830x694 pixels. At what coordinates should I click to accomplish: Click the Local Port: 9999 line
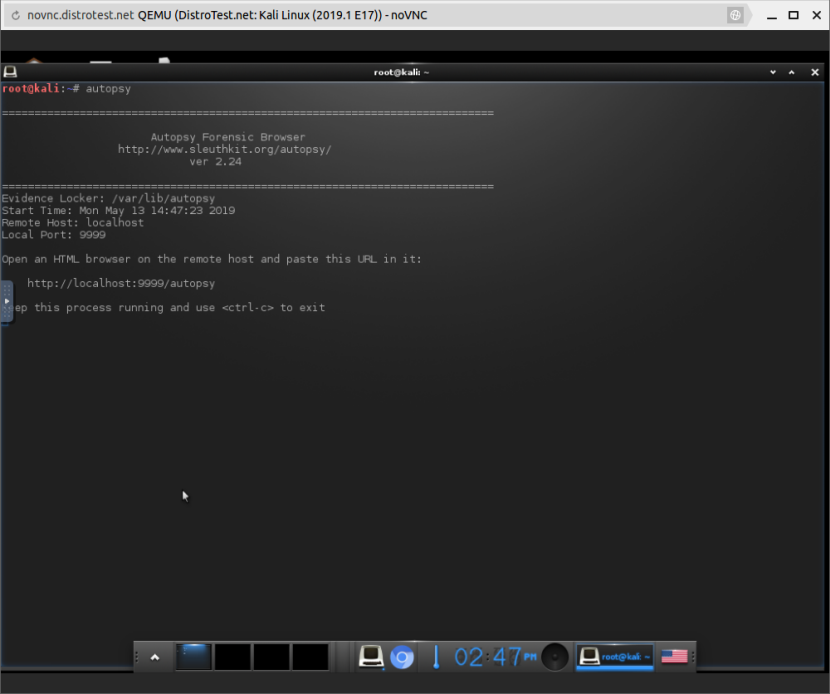pos(53,235)
